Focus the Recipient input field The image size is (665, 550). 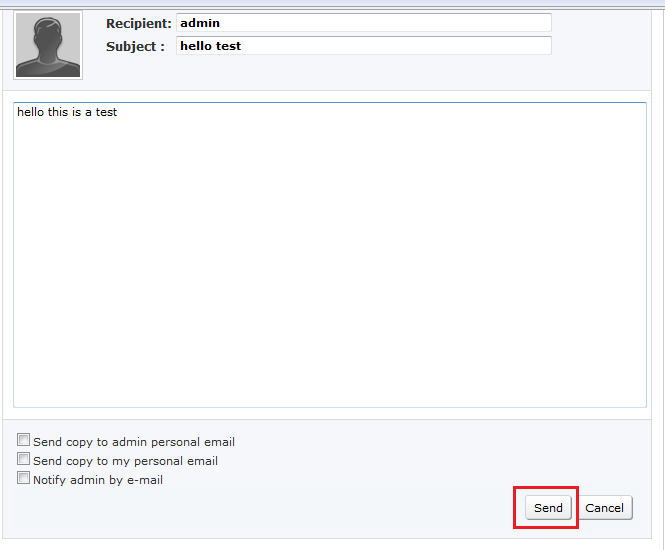tap(364, 22)
